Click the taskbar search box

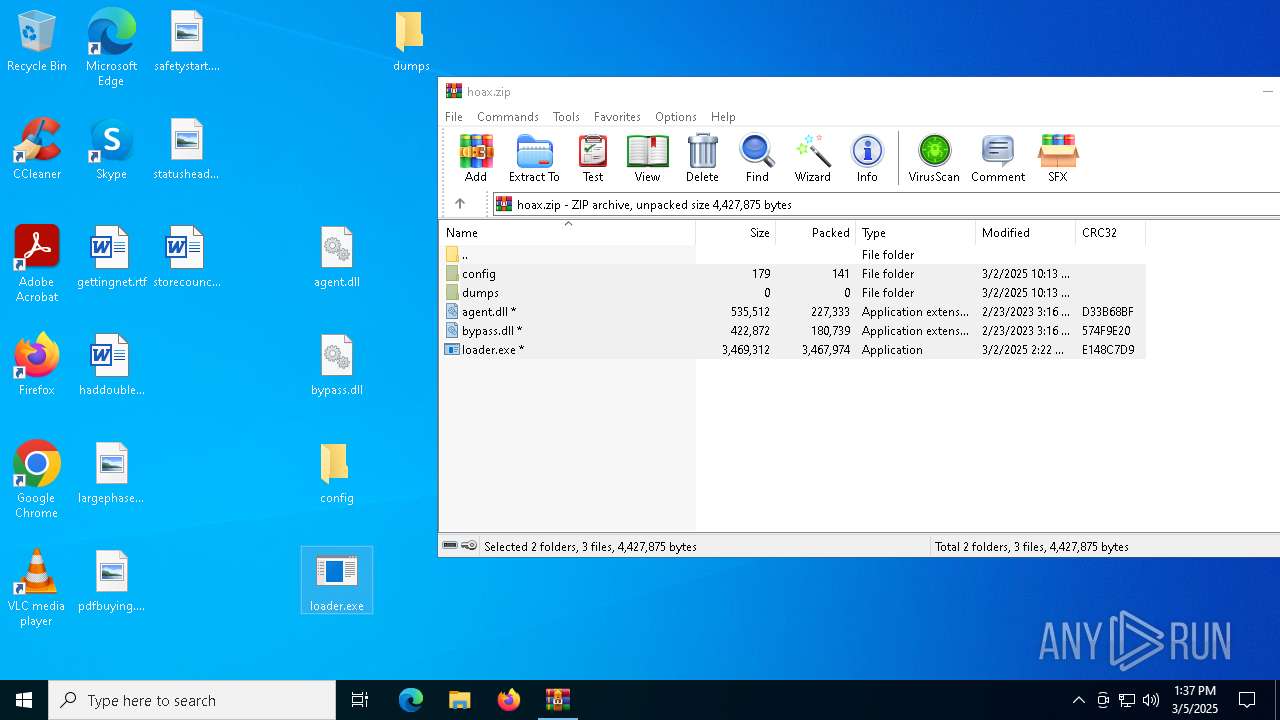coord(192,700)
